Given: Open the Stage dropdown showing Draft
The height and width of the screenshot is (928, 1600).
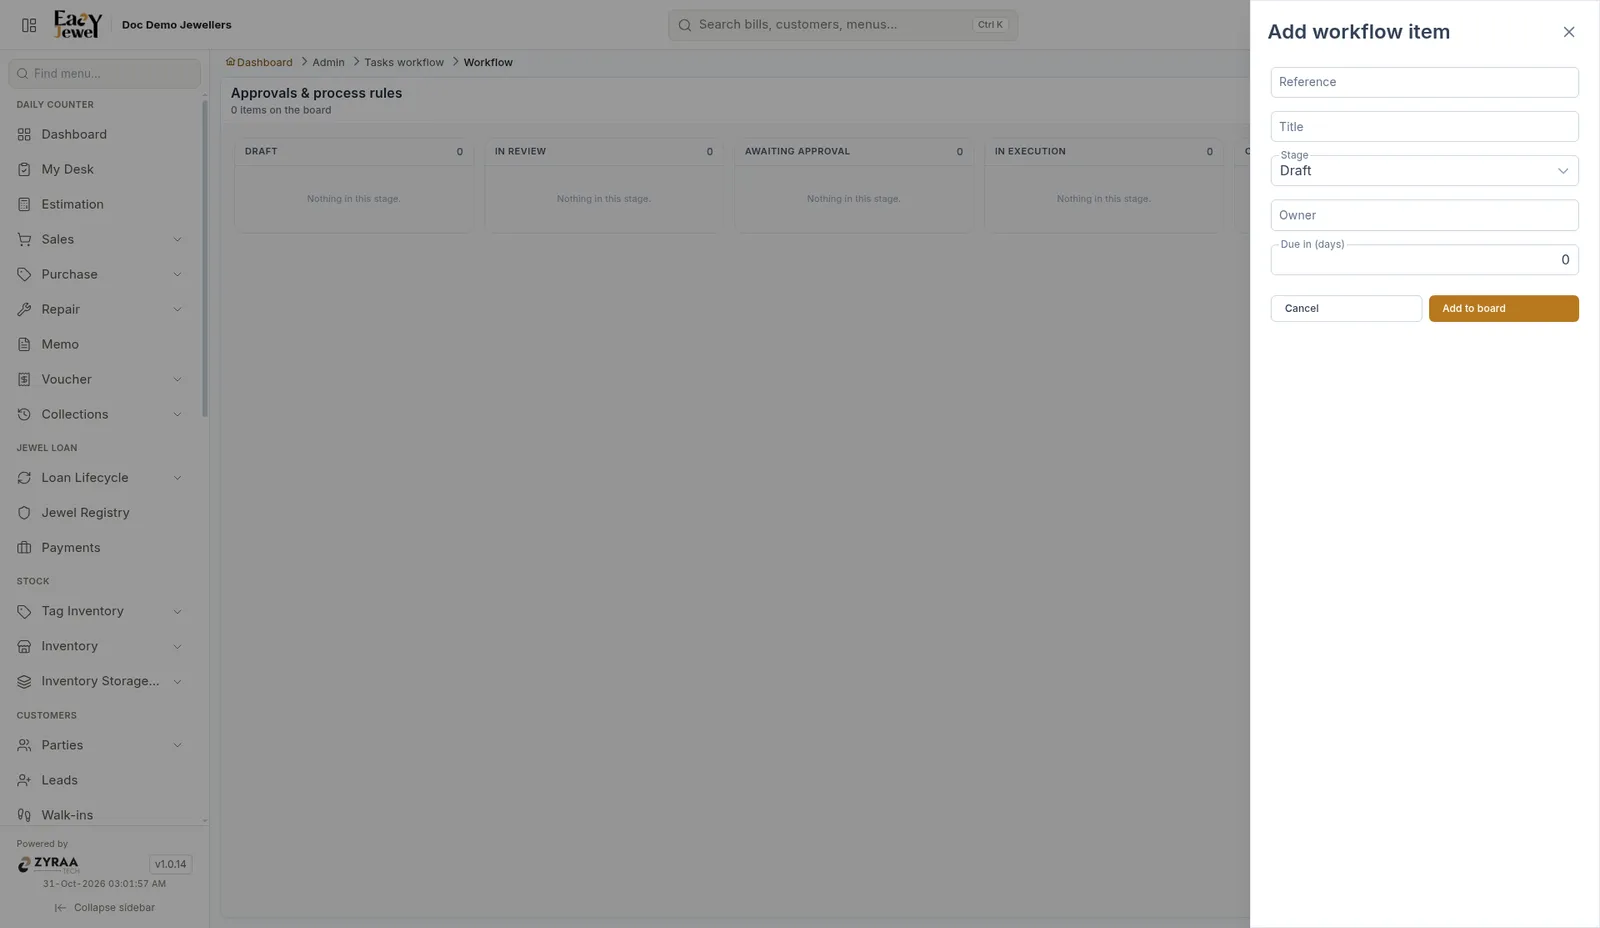Looking at the screenshot, I should point(1424,170).
